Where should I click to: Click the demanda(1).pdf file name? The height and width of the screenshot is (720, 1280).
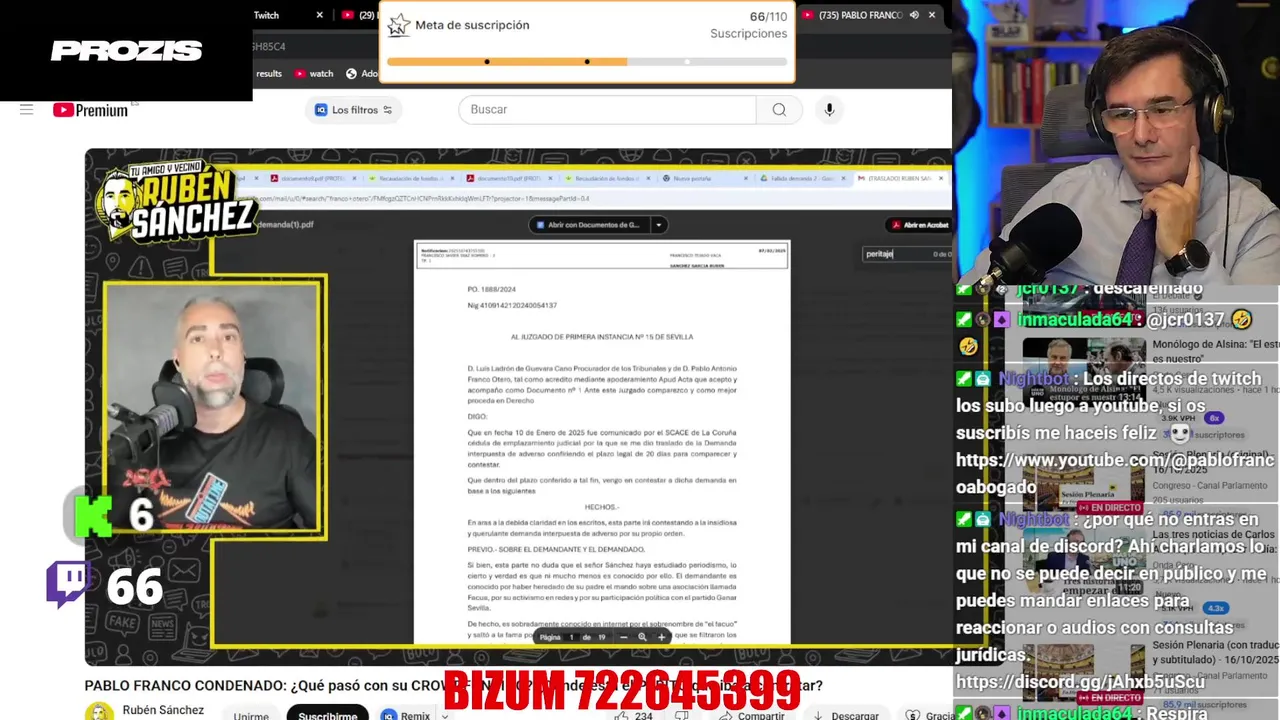tap(286, 225)
